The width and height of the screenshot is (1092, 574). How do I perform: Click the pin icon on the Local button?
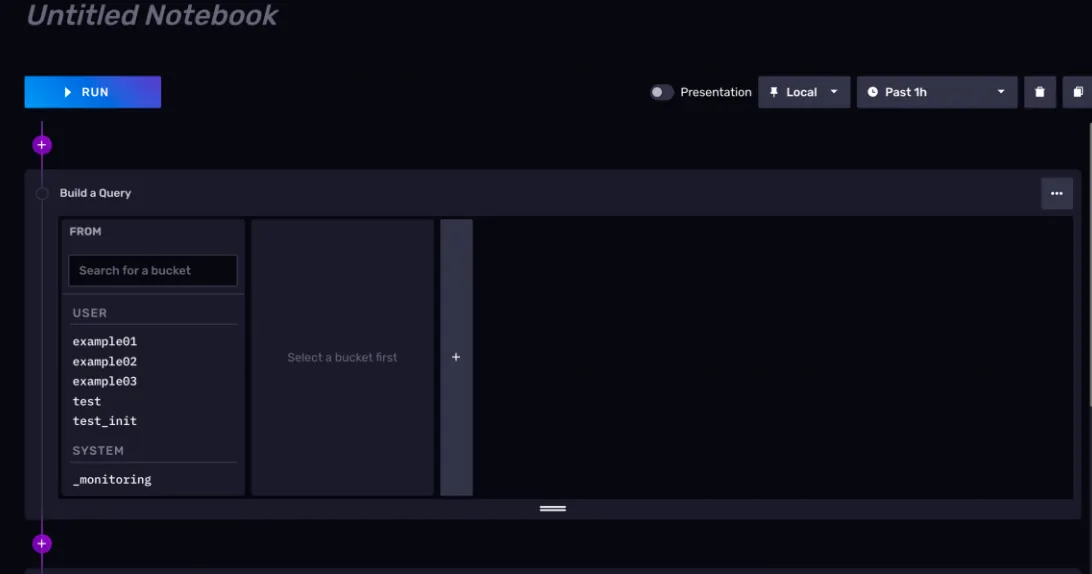click(x=774, y=92)
